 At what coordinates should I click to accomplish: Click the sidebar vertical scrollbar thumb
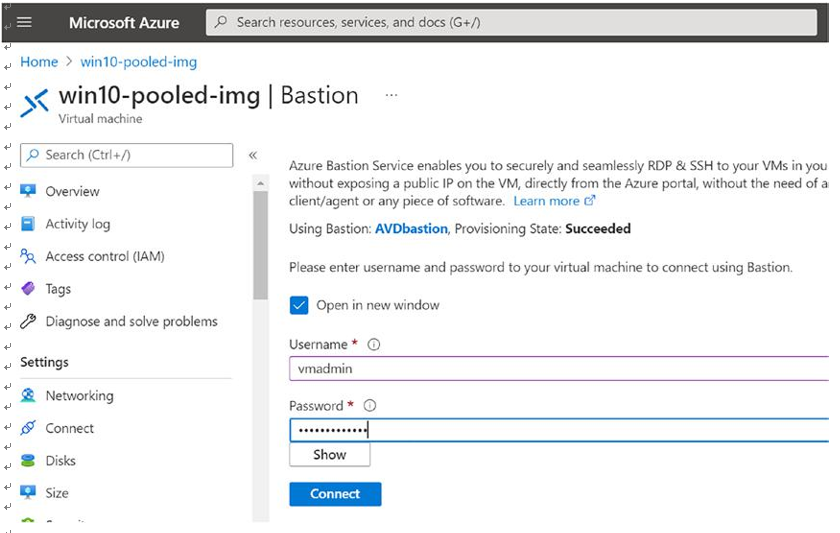[x=260, y=245]
